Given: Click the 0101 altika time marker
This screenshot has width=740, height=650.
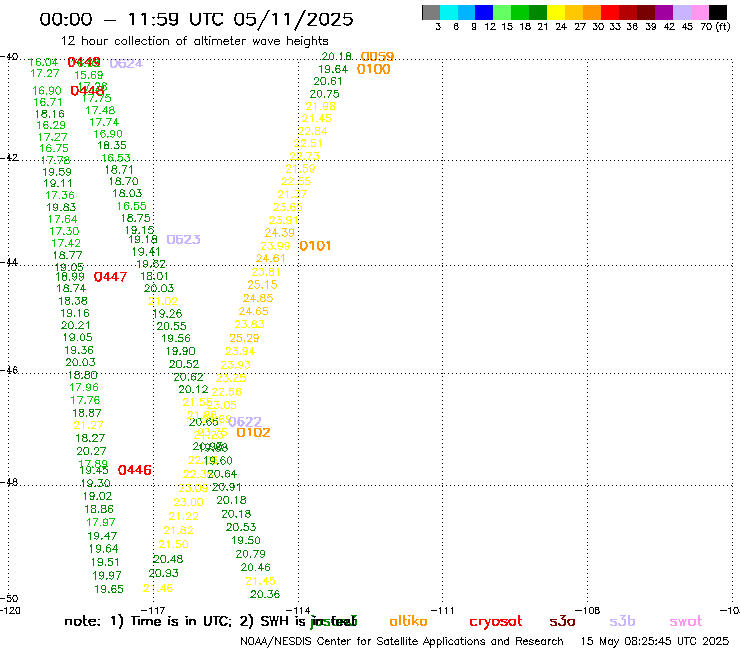Looking at the screenshot, I should tap(315, 246).
